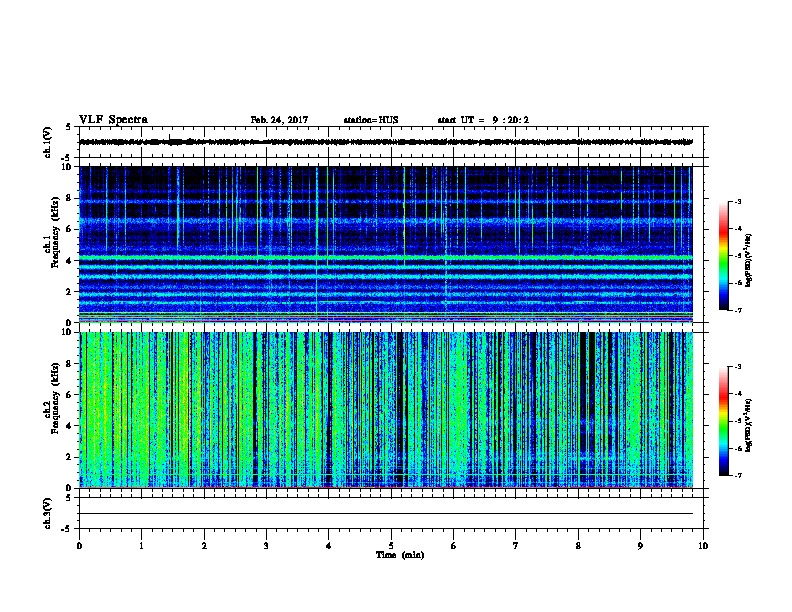Viewport: 792px width, 612px height.
Task: Click the time axis tick label '0'
Action: point(79,546)
